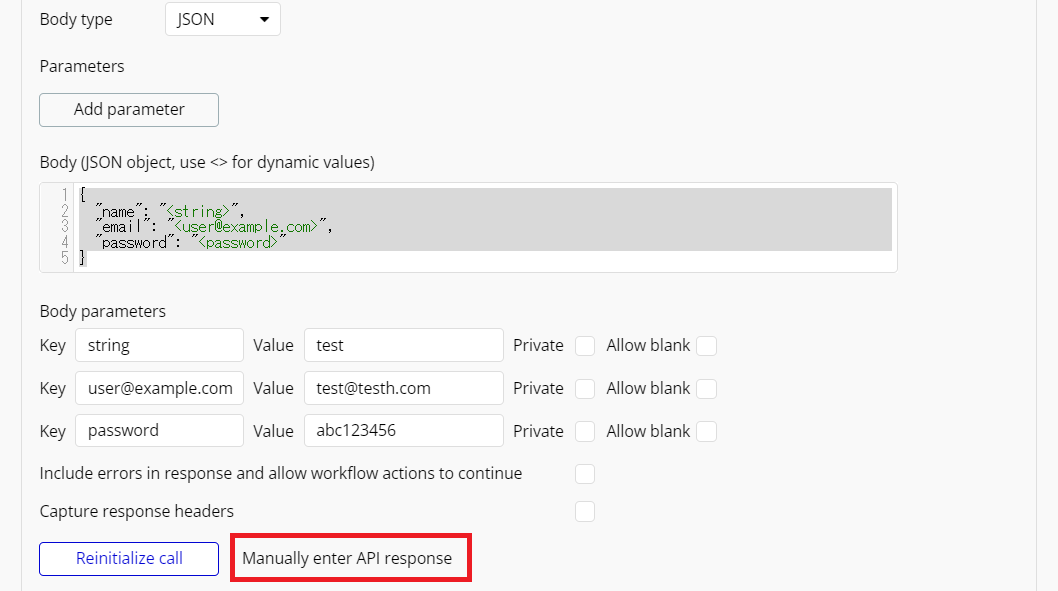Click the Key field containing string
This screenshot has height=591, width=1058.
coord(159,345)
